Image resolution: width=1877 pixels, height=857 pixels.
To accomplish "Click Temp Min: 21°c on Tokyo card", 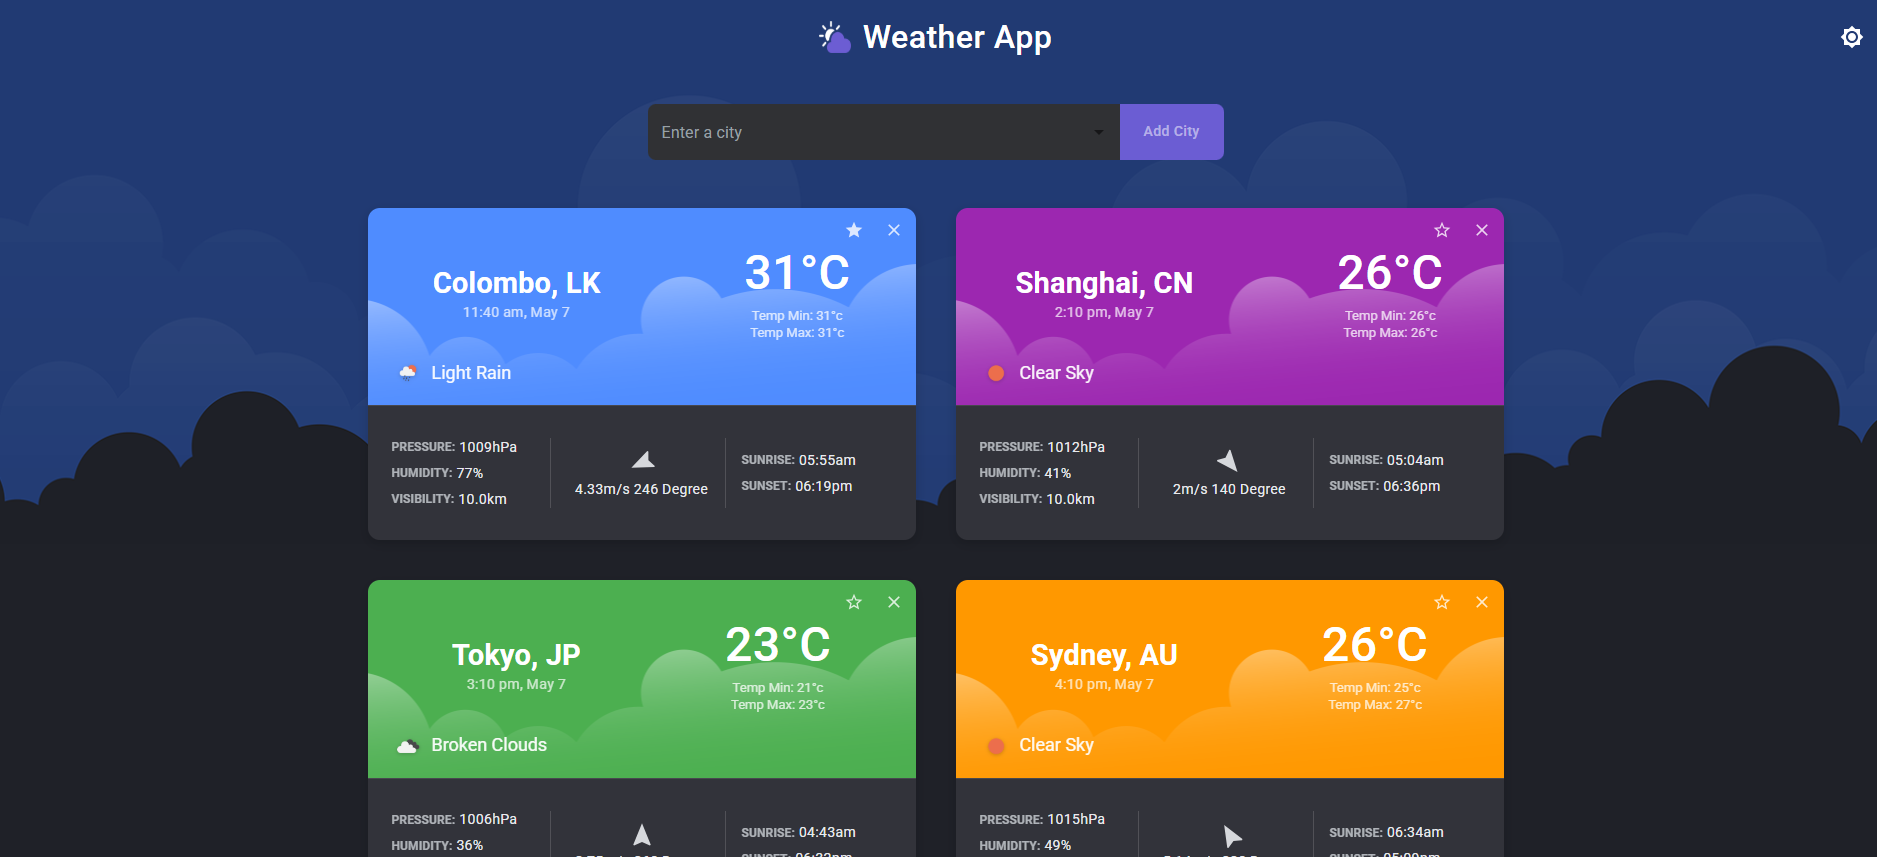I will (778, 688).
